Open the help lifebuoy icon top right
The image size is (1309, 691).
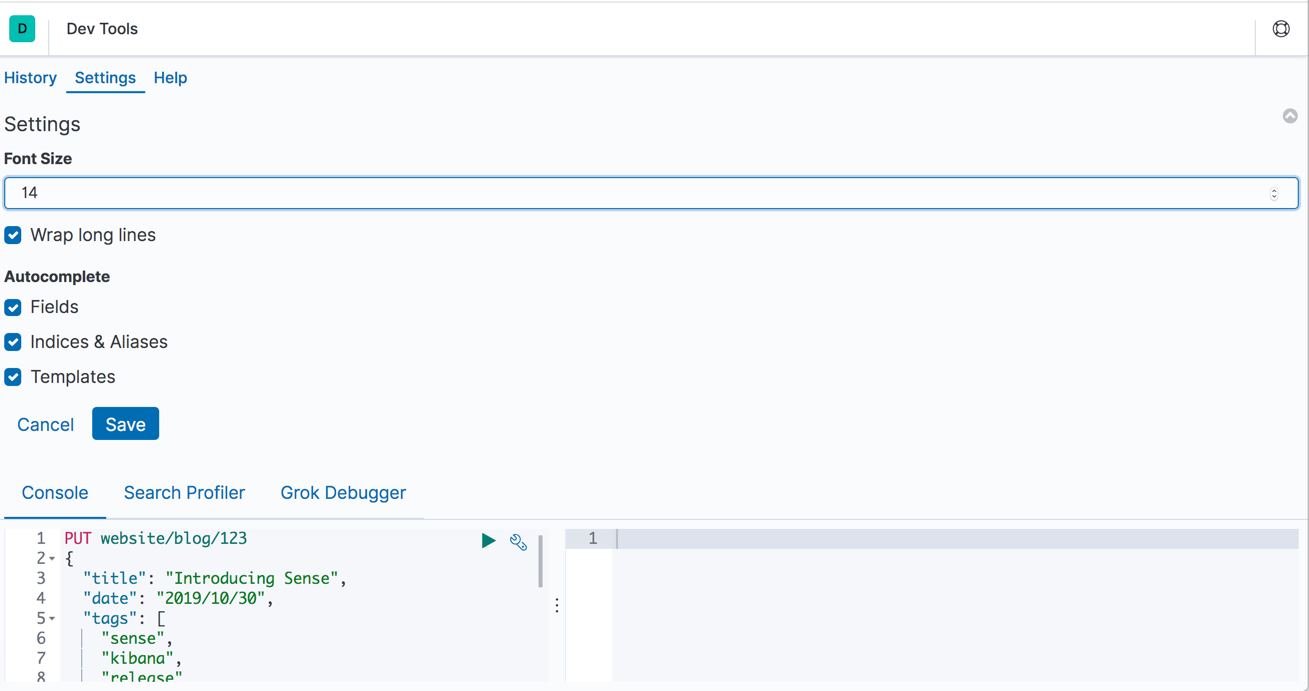click(1281, 29)
